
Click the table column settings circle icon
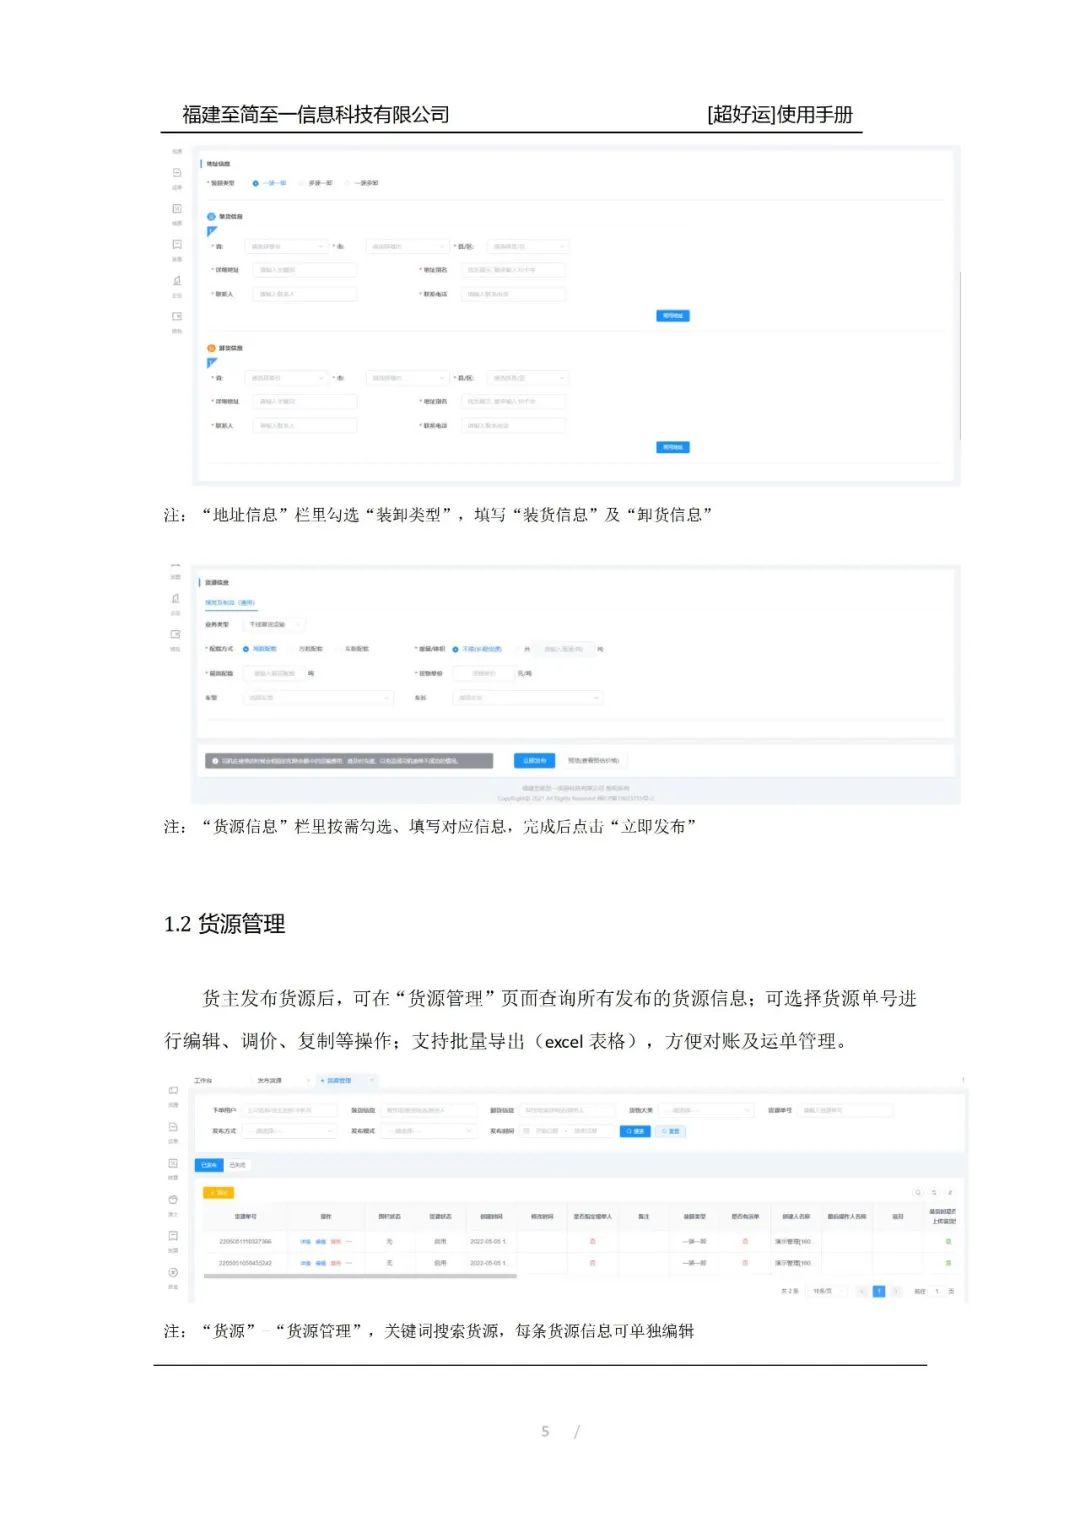(950, 1193)
